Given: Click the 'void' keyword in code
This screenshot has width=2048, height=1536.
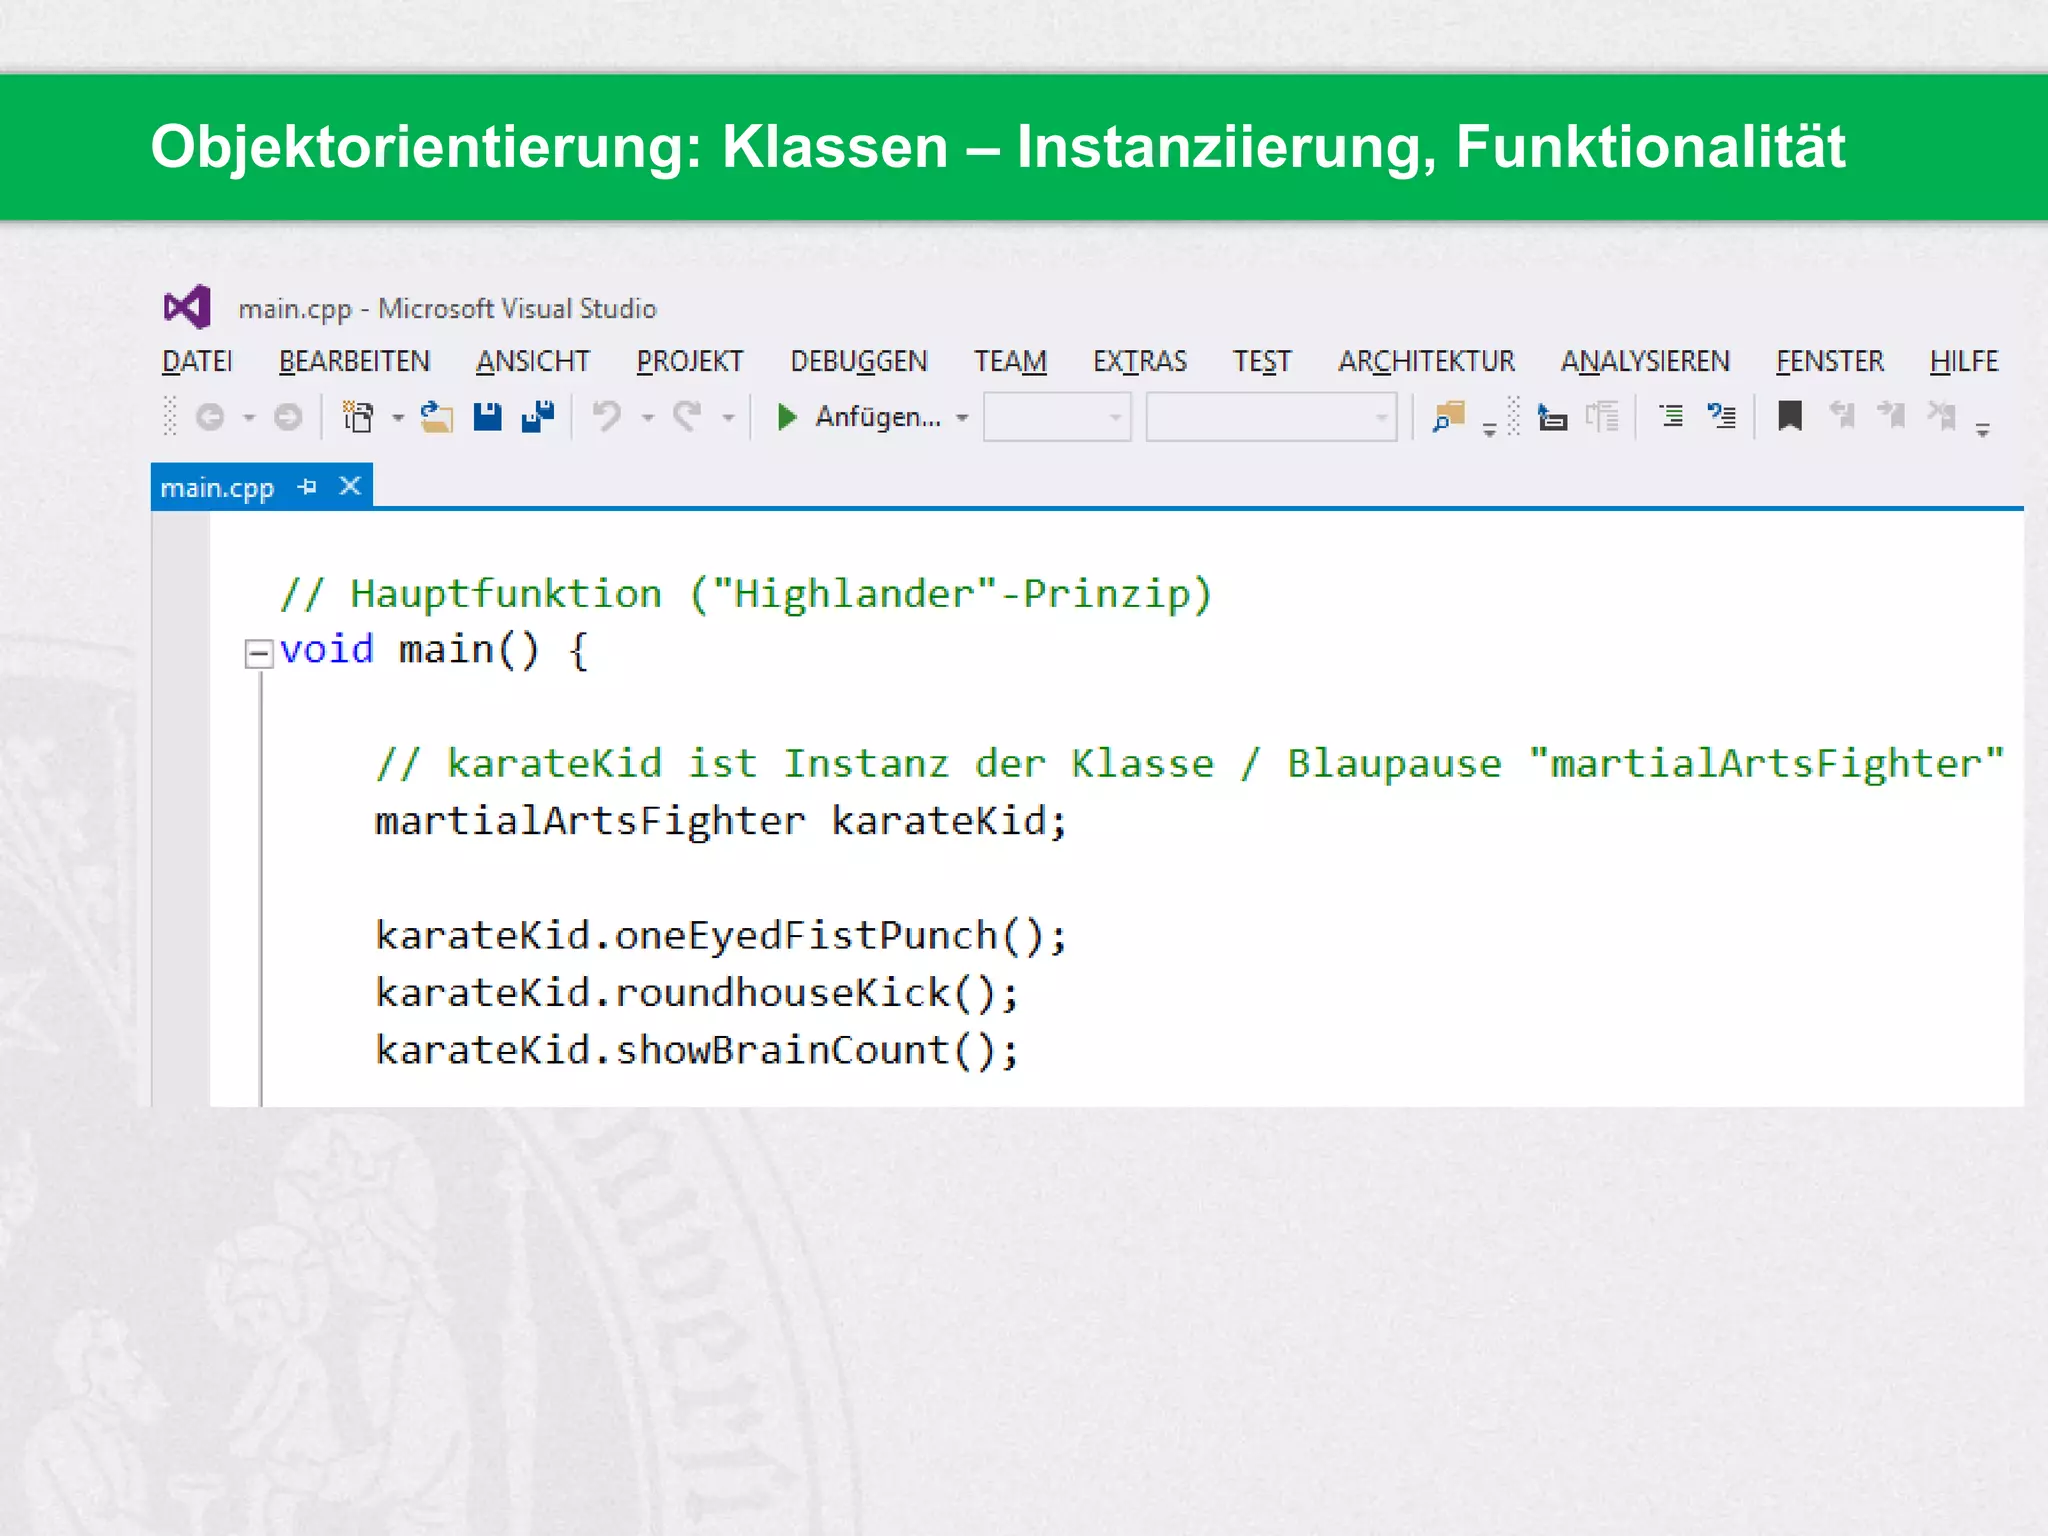Looking at the screenshot, I should (x=326, y=650).
